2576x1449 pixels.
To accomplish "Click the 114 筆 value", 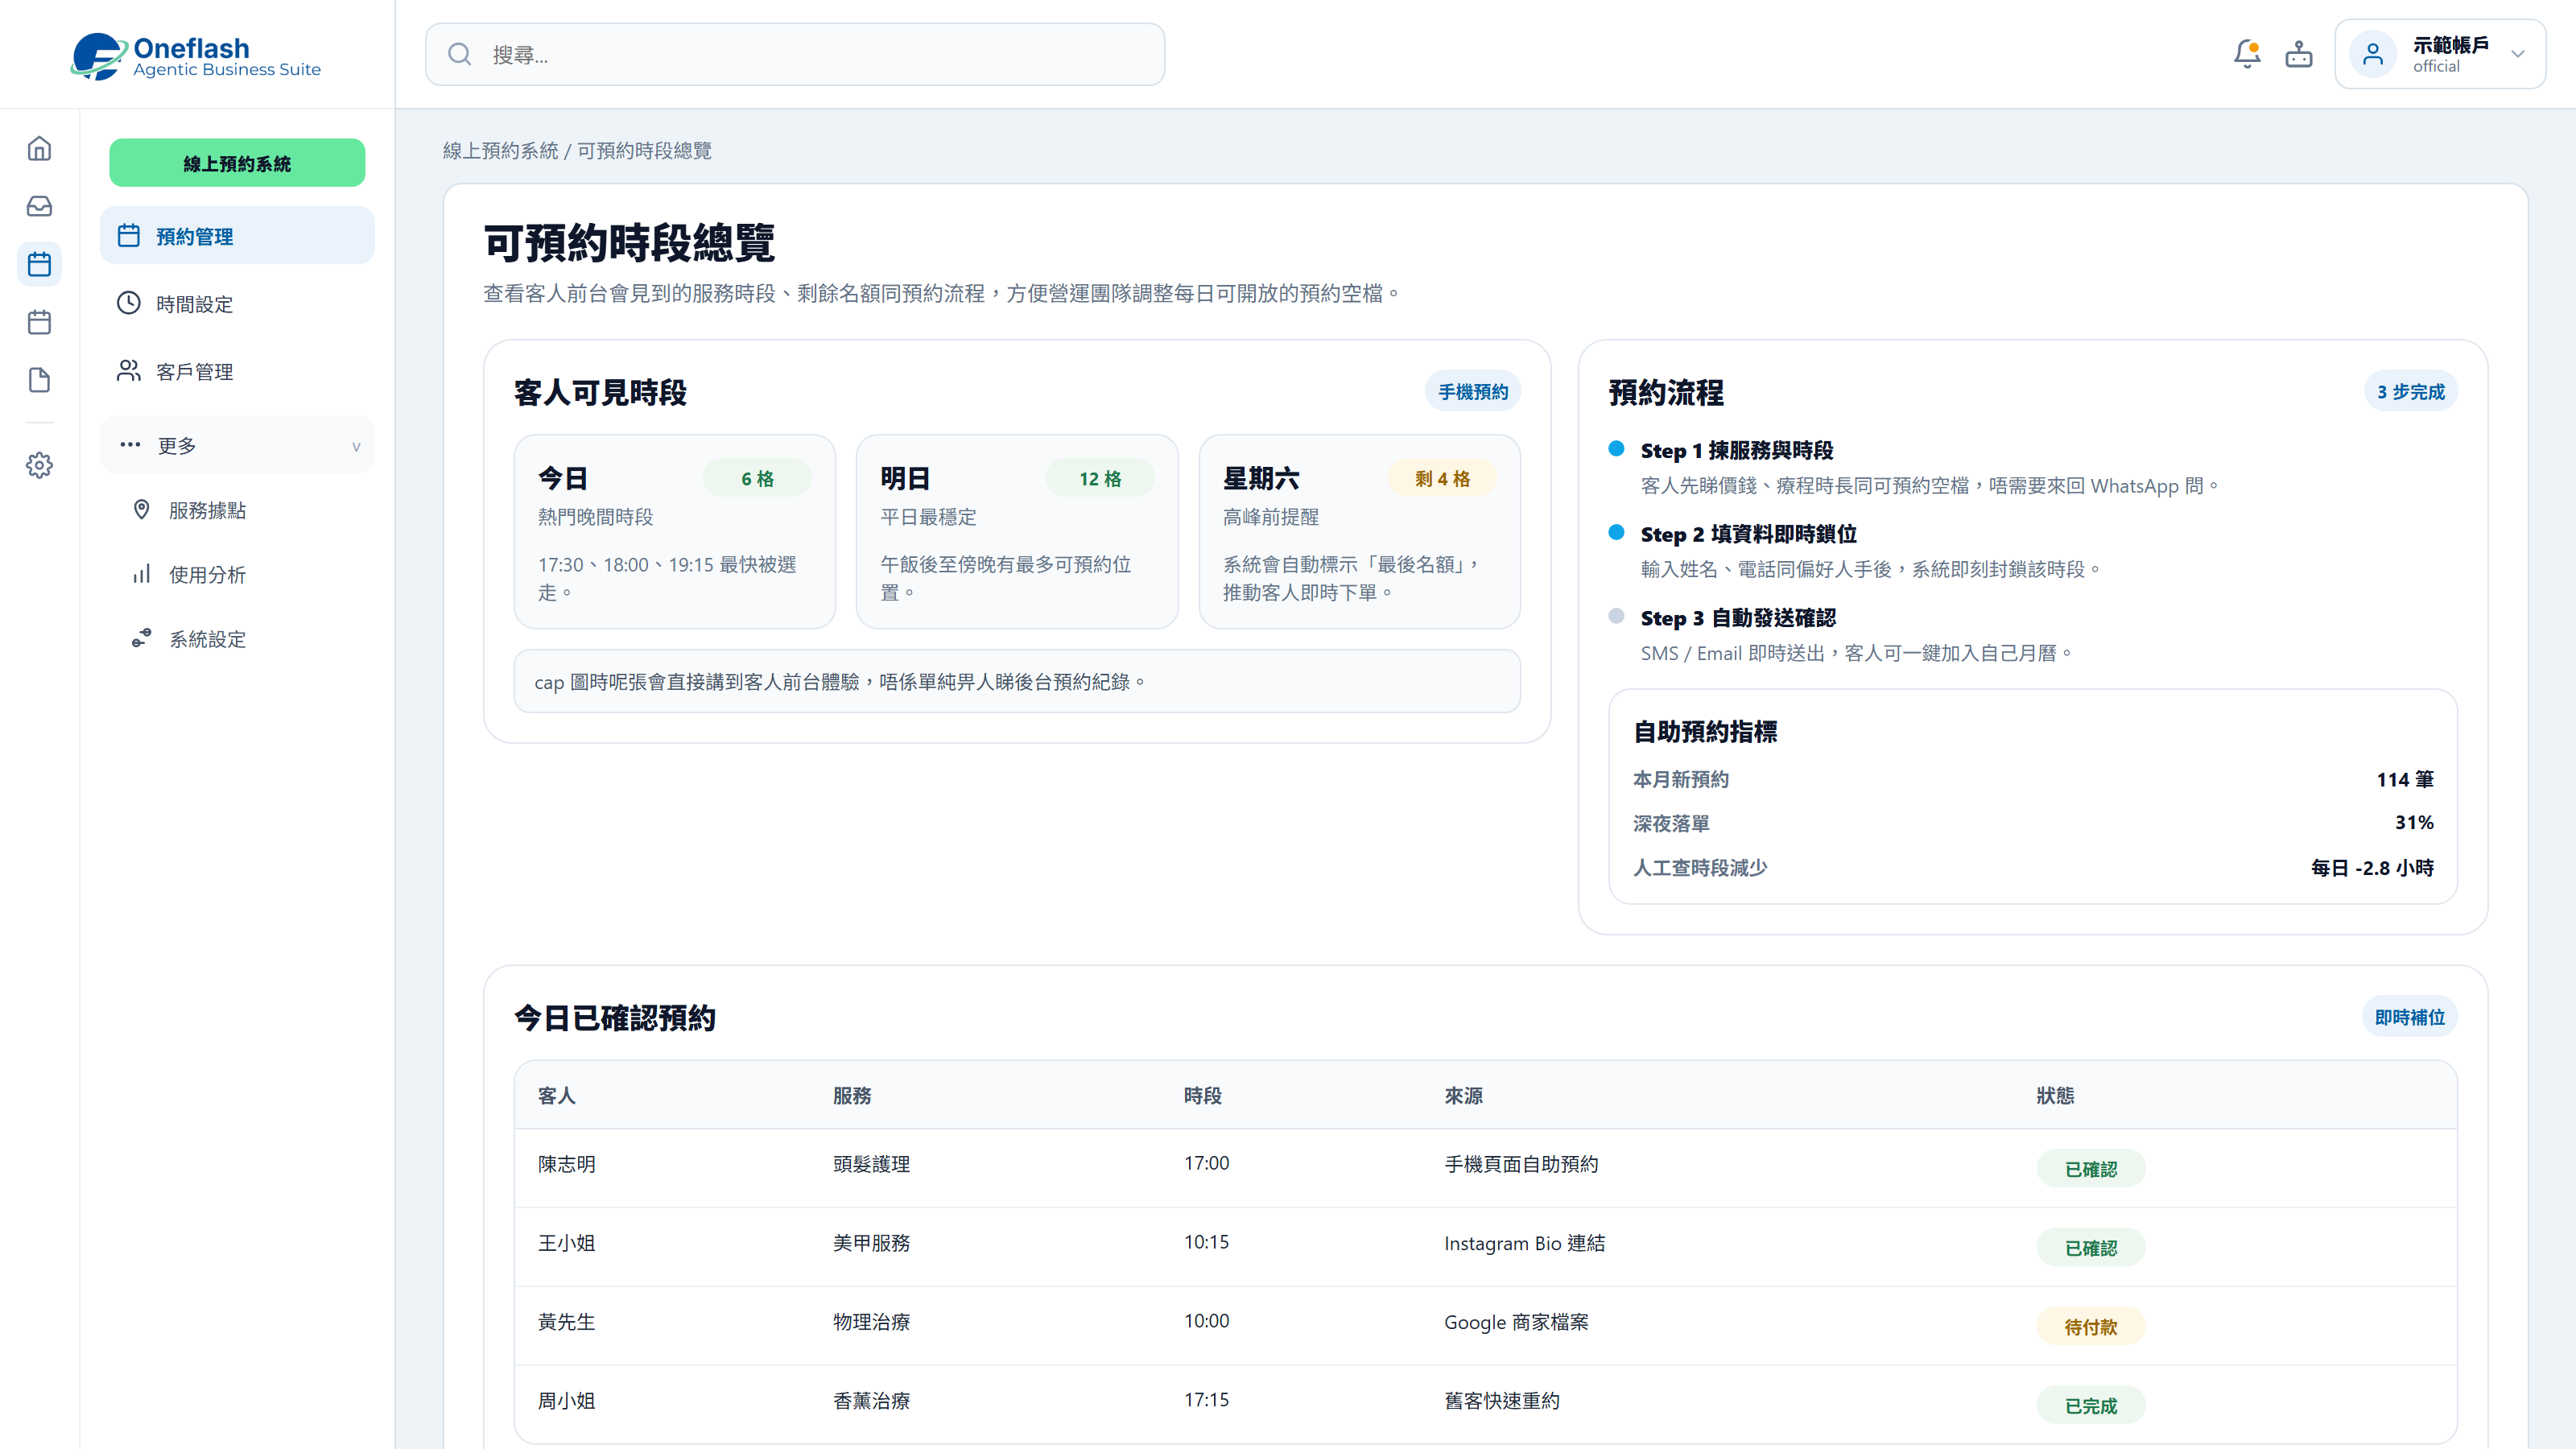I will coord(2405,779).
